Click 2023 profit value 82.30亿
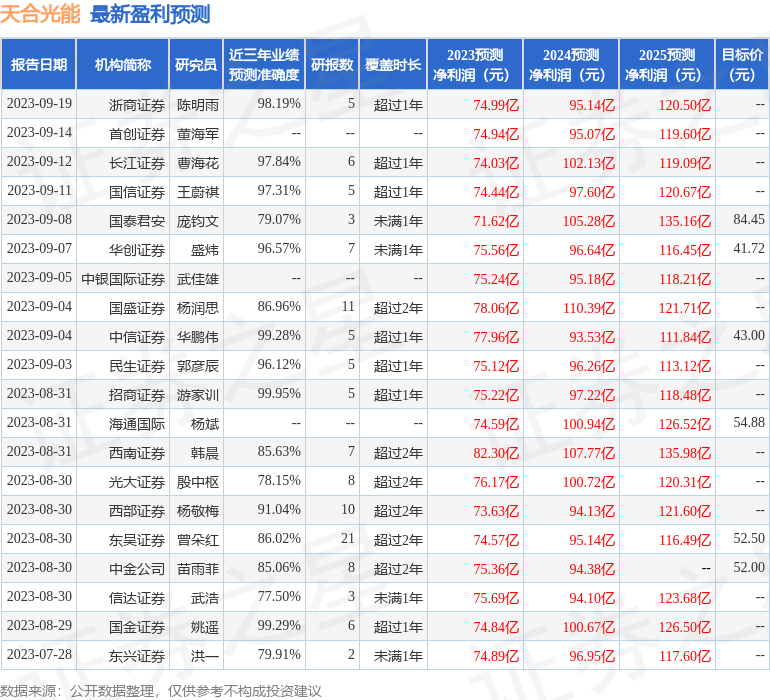Image resolution: width=770 pixels, height=700 pixels. pyautogui.click(x=496, y=452)
